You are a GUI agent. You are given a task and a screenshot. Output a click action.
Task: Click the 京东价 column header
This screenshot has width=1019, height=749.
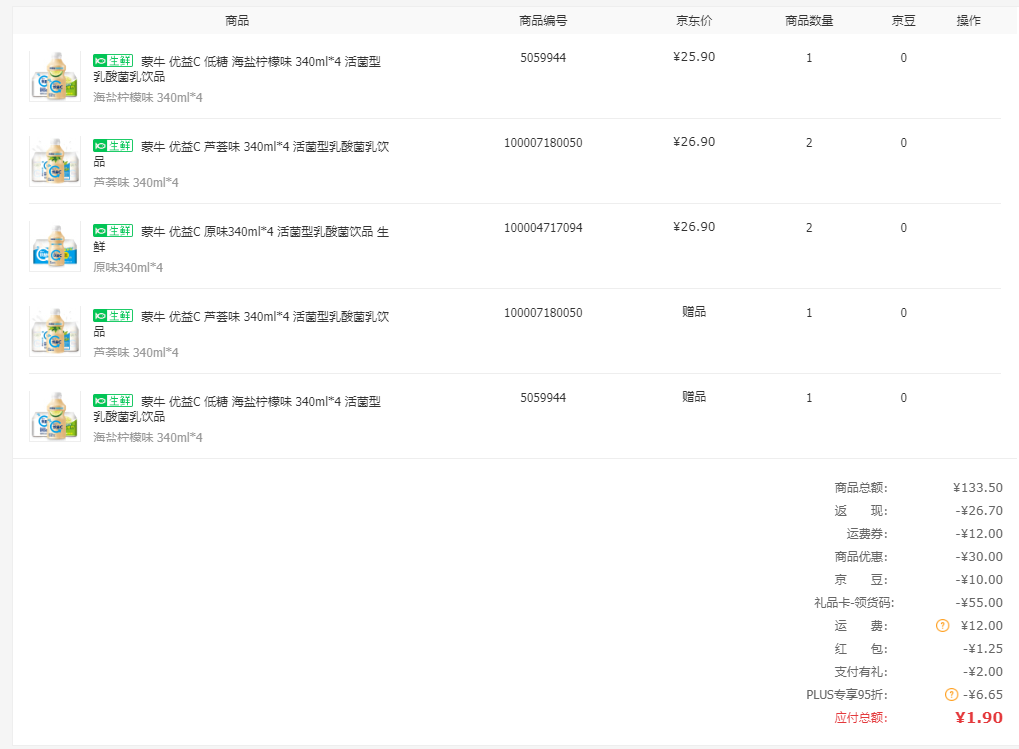(x=694, y=21)
